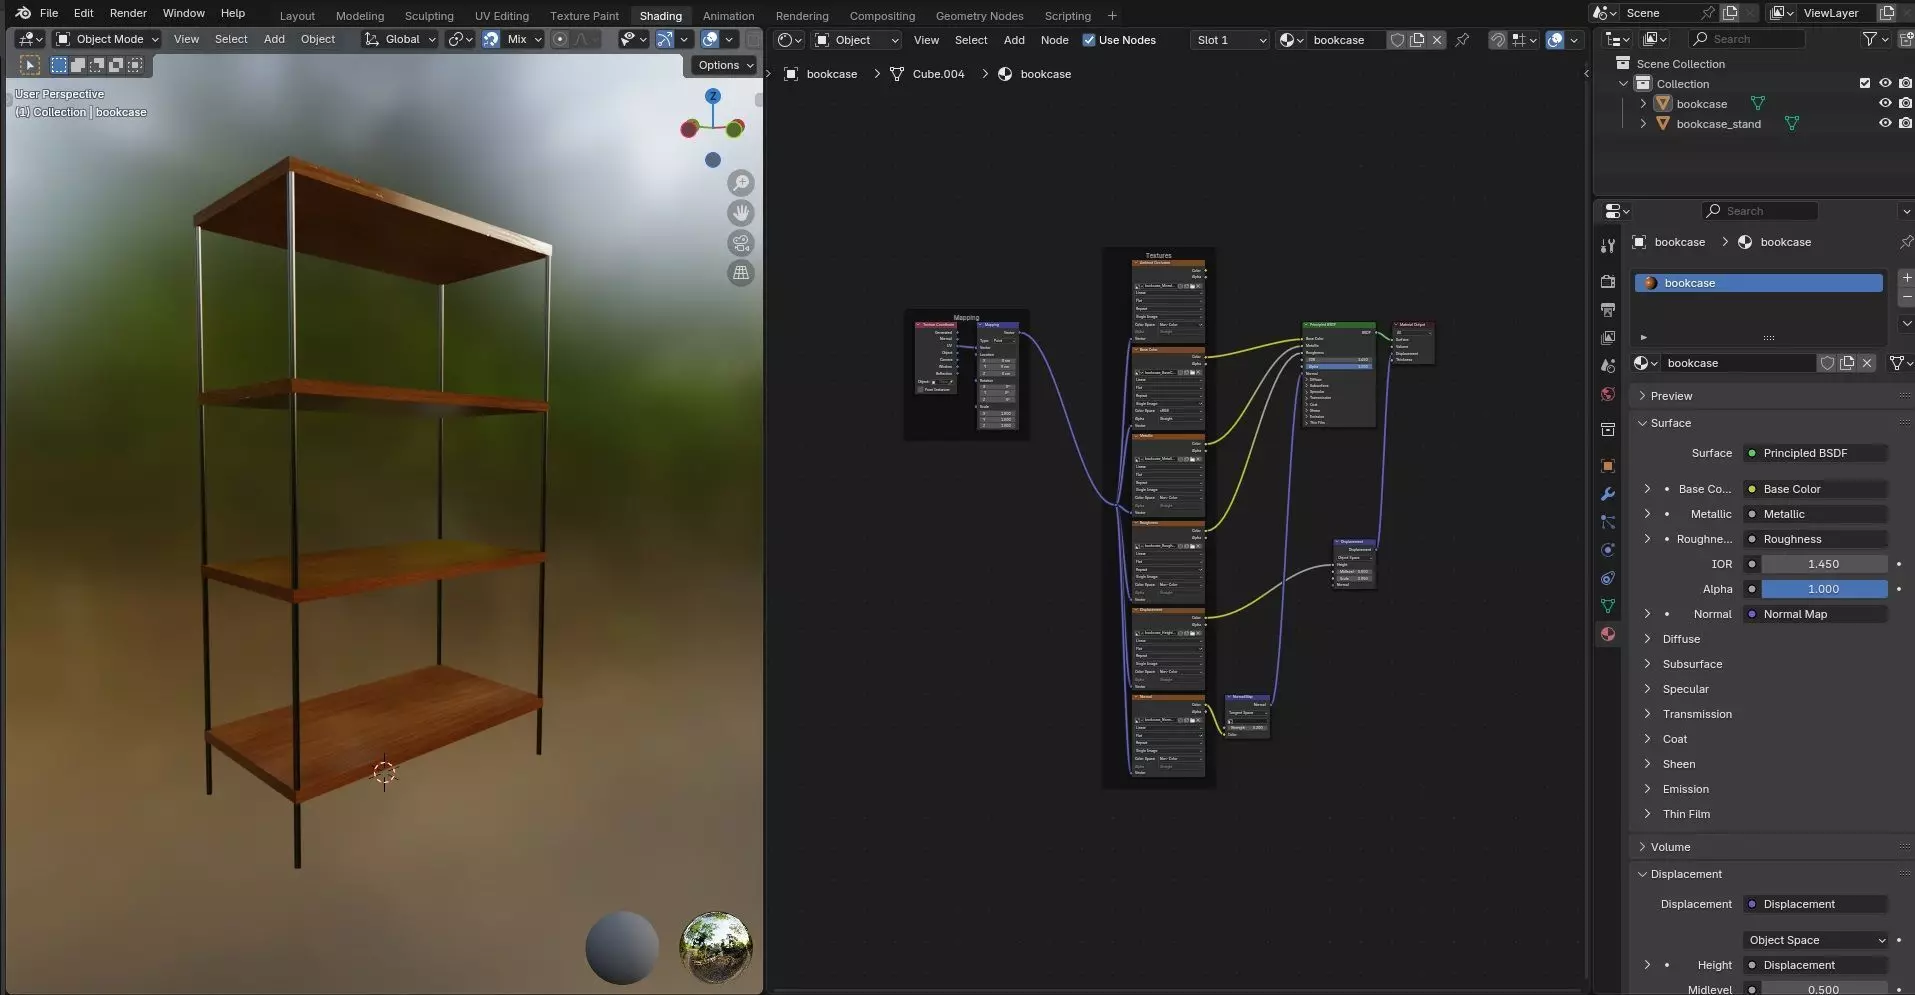Open Object Mode dropdown in viewport
The height and width of the screenshot is (995, 1915).
point(108,39)
